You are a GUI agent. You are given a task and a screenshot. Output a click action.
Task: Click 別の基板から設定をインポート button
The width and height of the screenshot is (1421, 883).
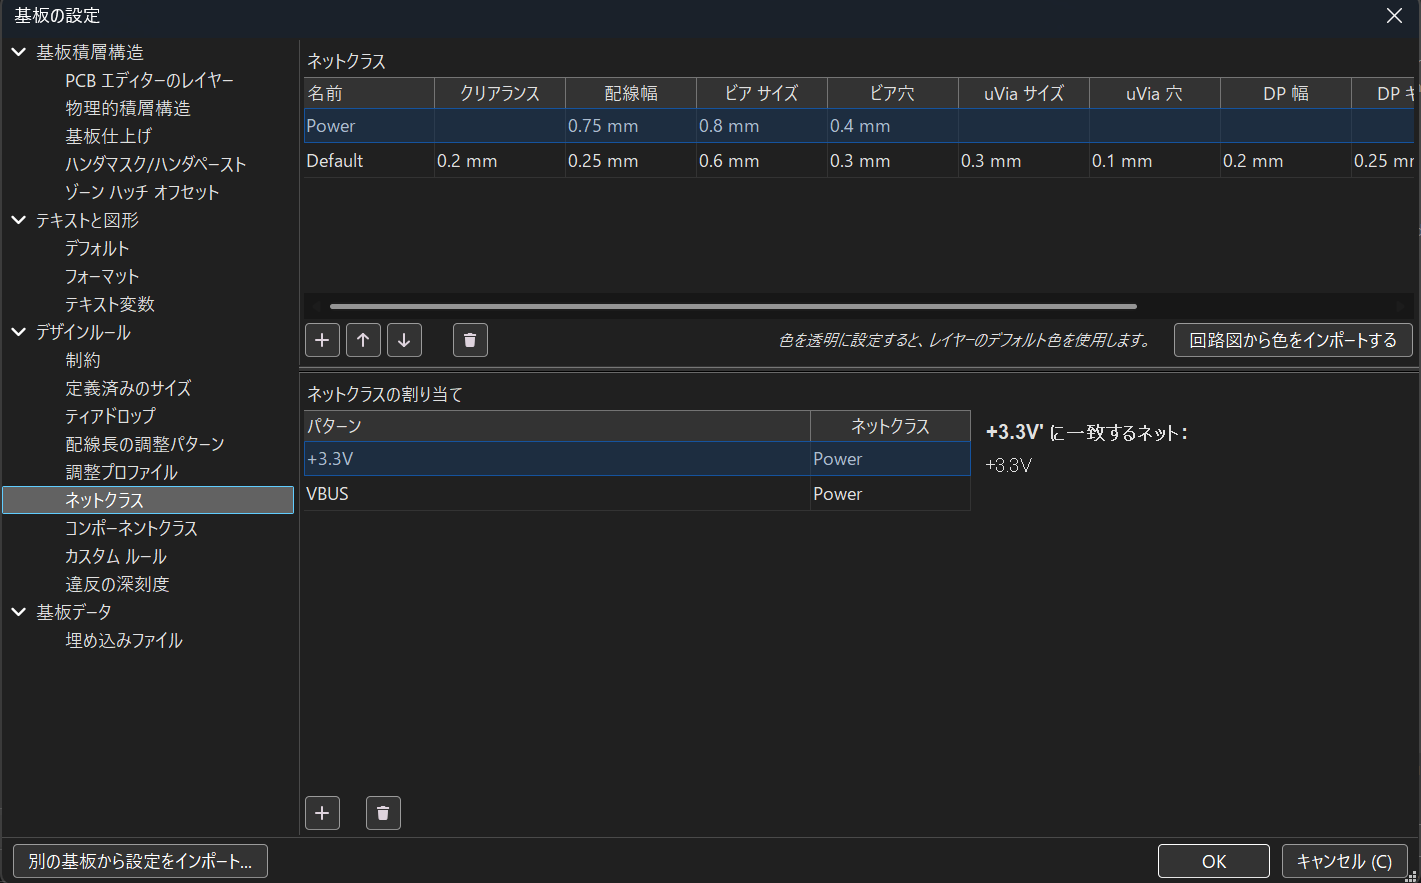click(140, 861)
